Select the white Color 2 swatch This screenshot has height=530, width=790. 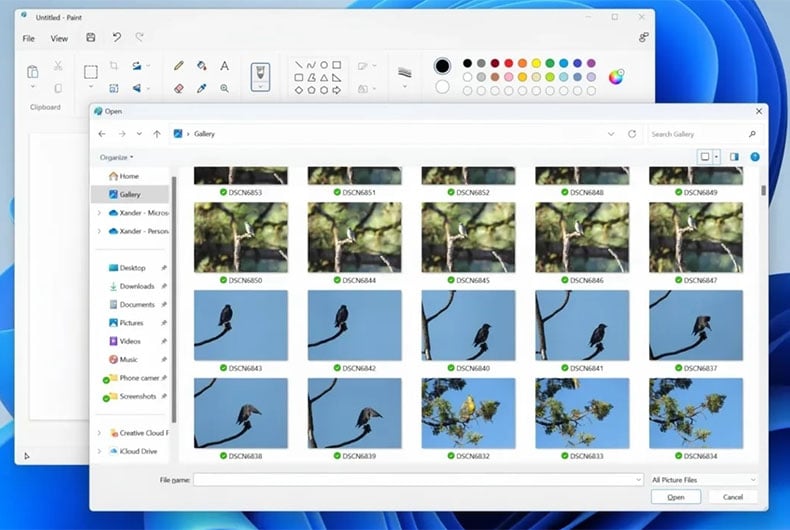coord(442,87)
